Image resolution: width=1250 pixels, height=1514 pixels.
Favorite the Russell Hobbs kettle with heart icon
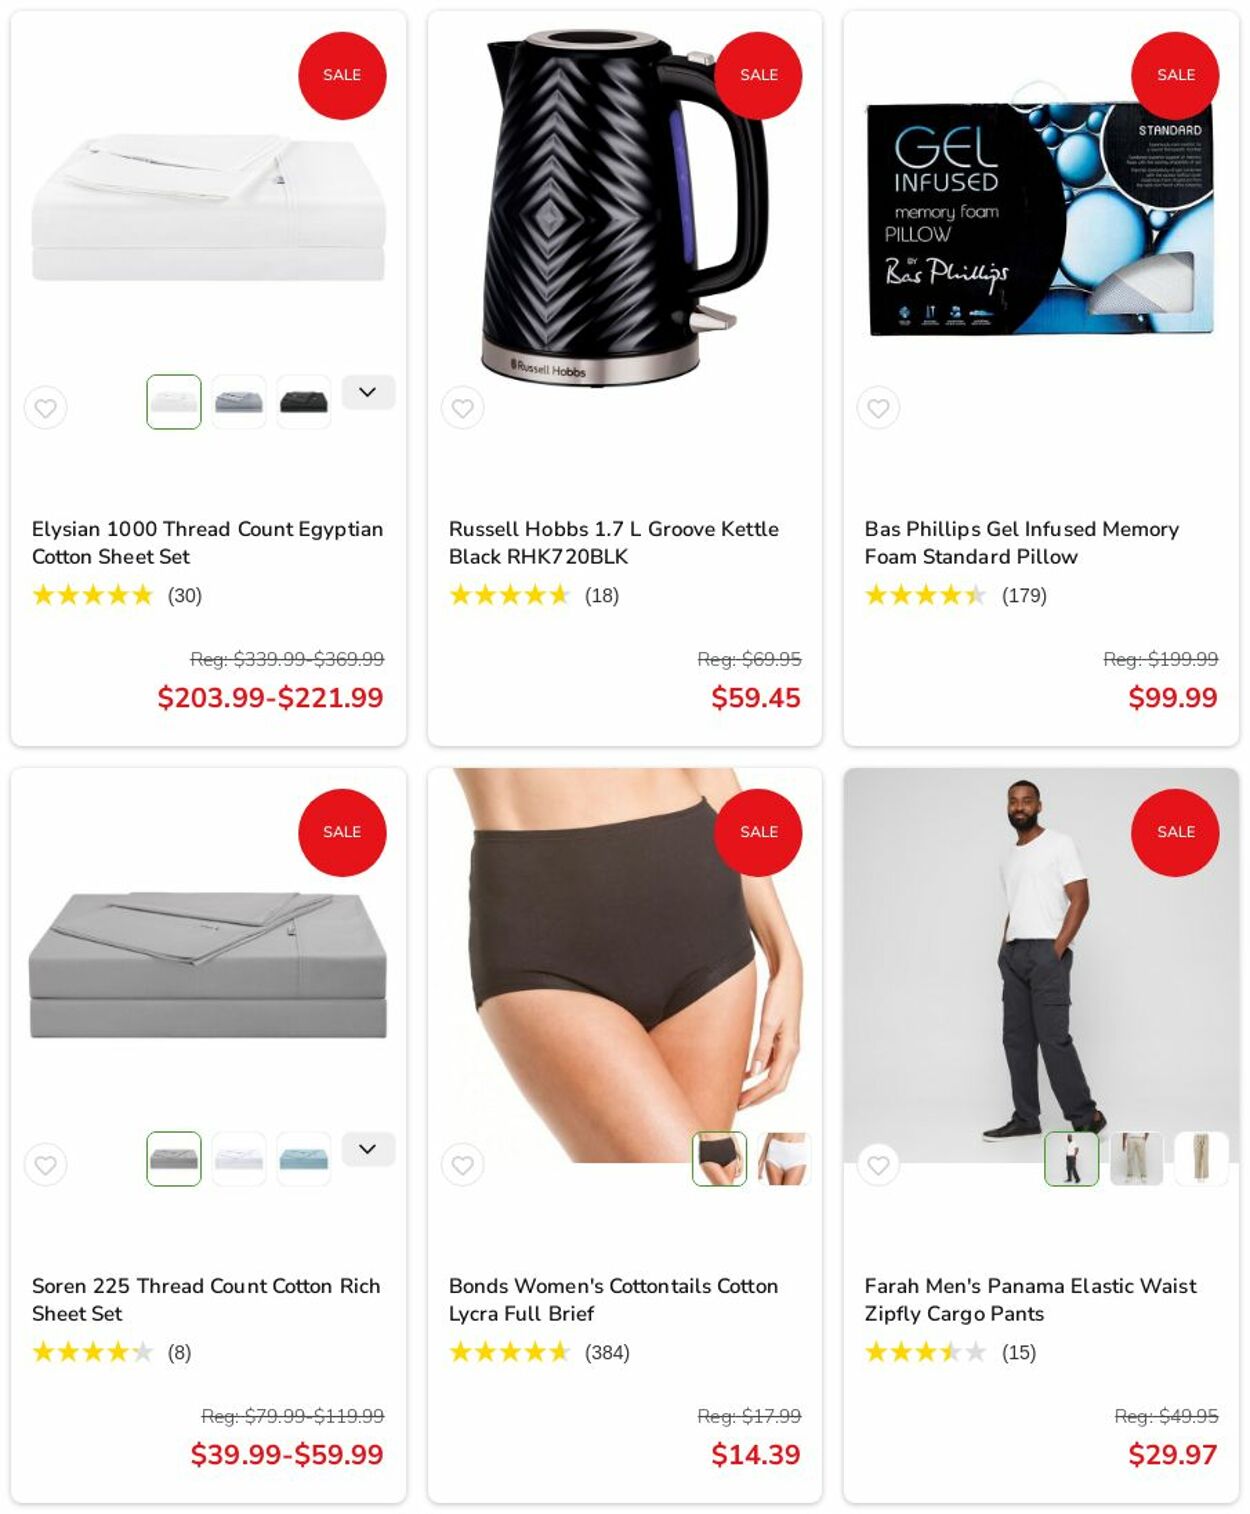[x=462, y=408]
